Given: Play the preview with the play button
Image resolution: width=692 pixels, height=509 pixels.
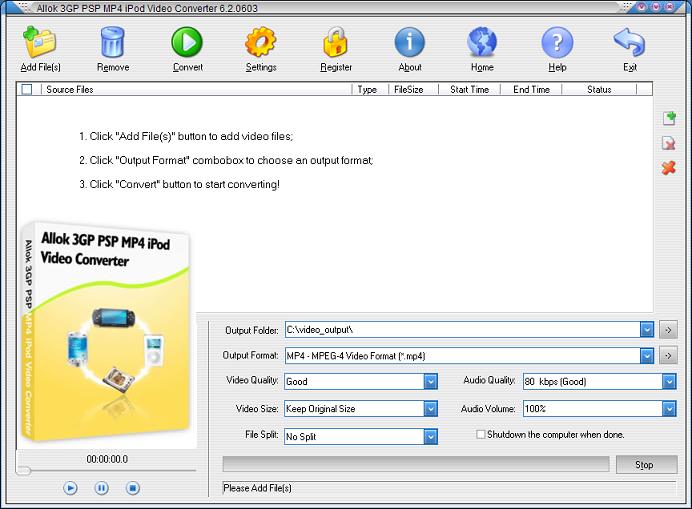Looking at the screenshot, I should coord(70,488).
